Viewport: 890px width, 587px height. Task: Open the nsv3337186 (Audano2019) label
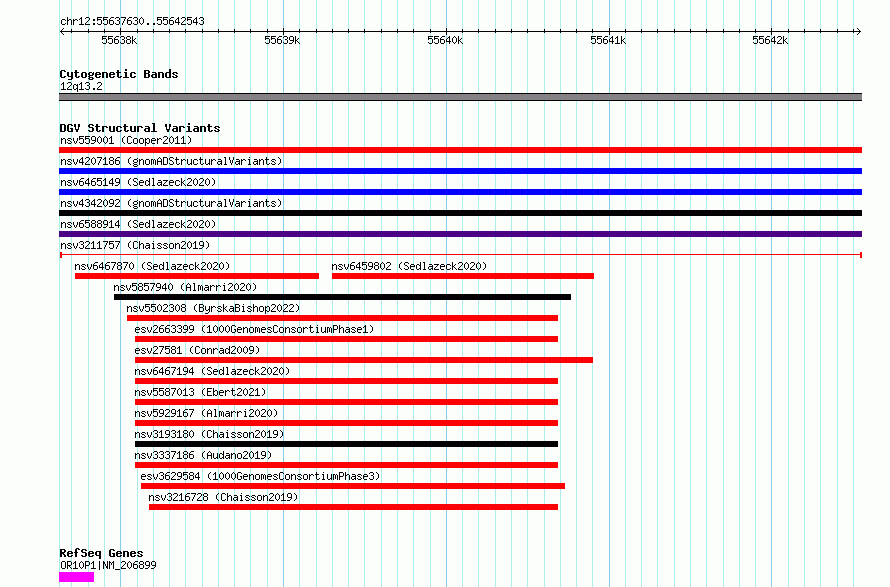click(x=203, y=455)
